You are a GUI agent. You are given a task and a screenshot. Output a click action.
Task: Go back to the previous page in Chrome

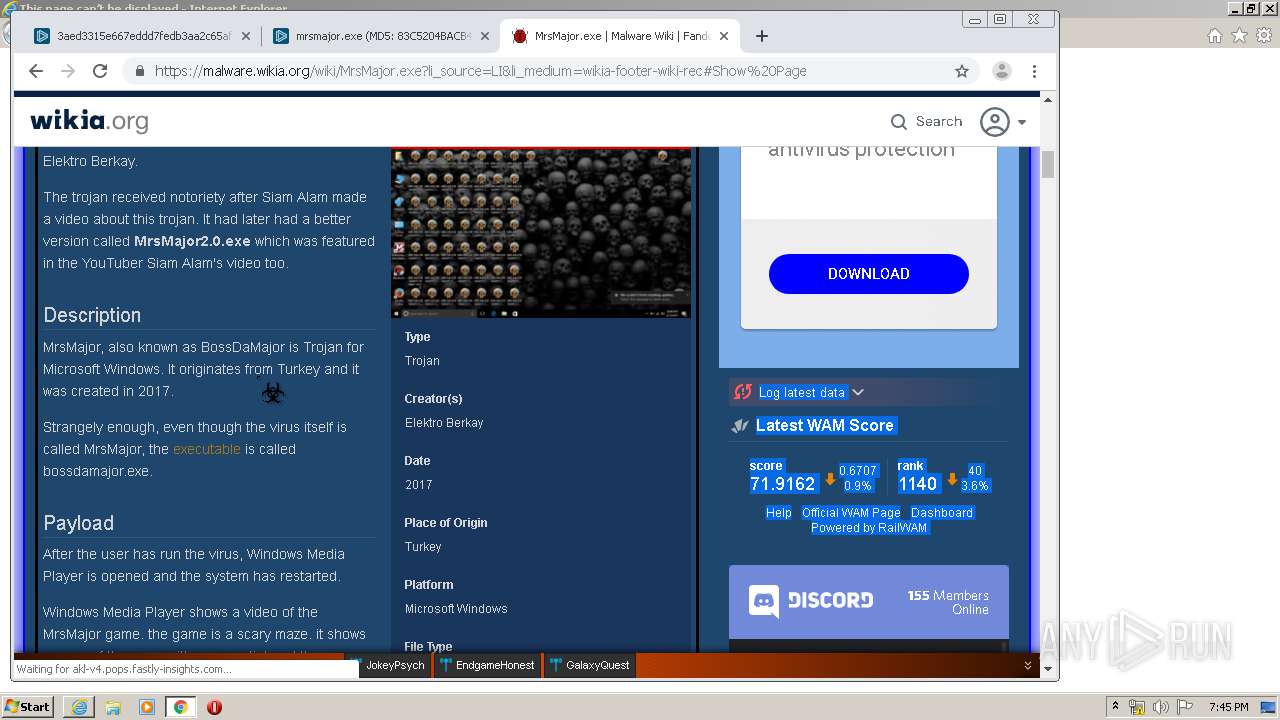(x=36, y=71)
